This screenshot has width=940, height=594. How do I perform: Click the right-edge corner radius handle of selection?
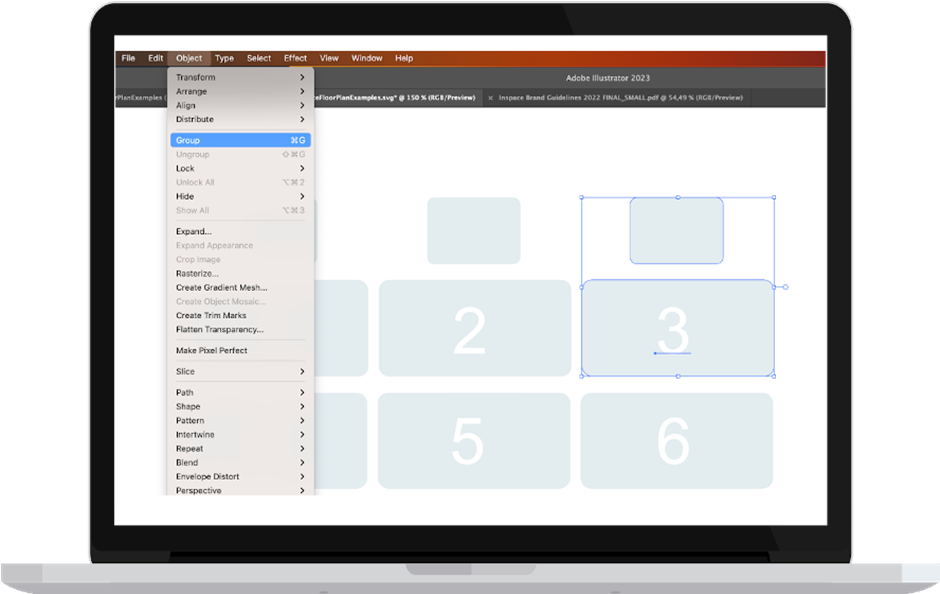[785, 287]
